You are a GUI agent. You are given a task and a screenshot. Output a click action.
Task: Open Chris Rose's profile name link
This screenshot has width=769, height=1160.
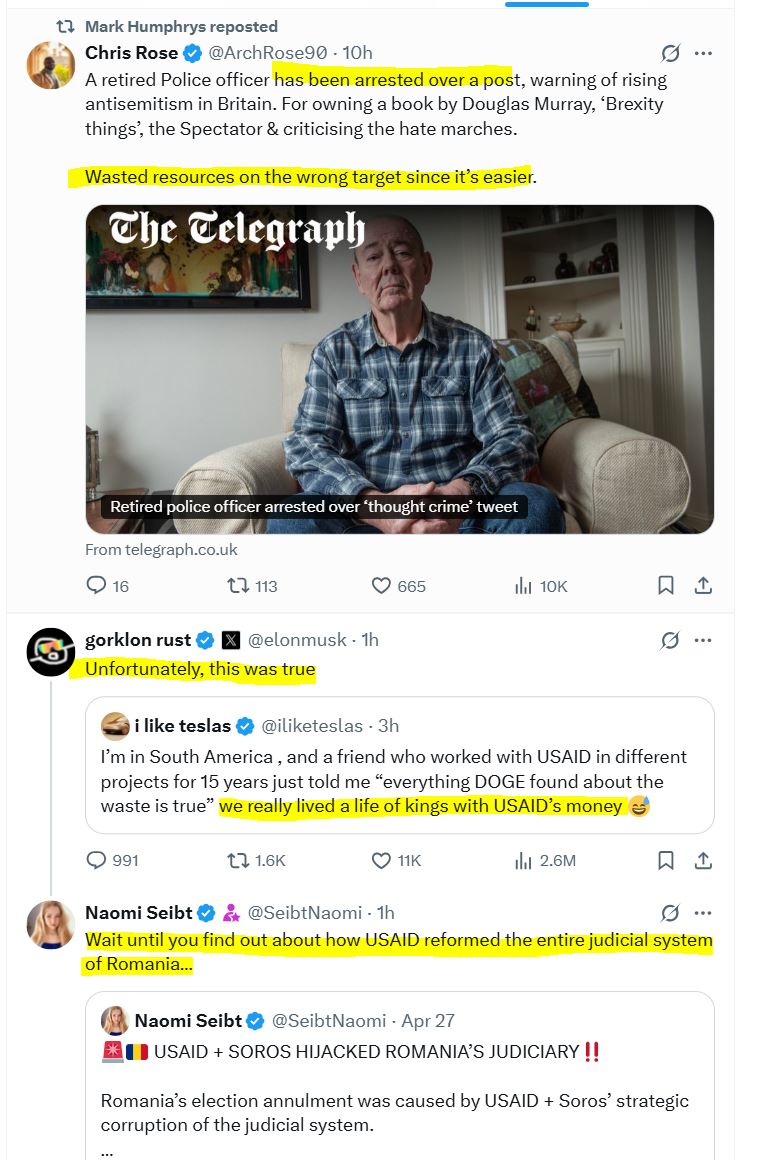pos(131,53)
